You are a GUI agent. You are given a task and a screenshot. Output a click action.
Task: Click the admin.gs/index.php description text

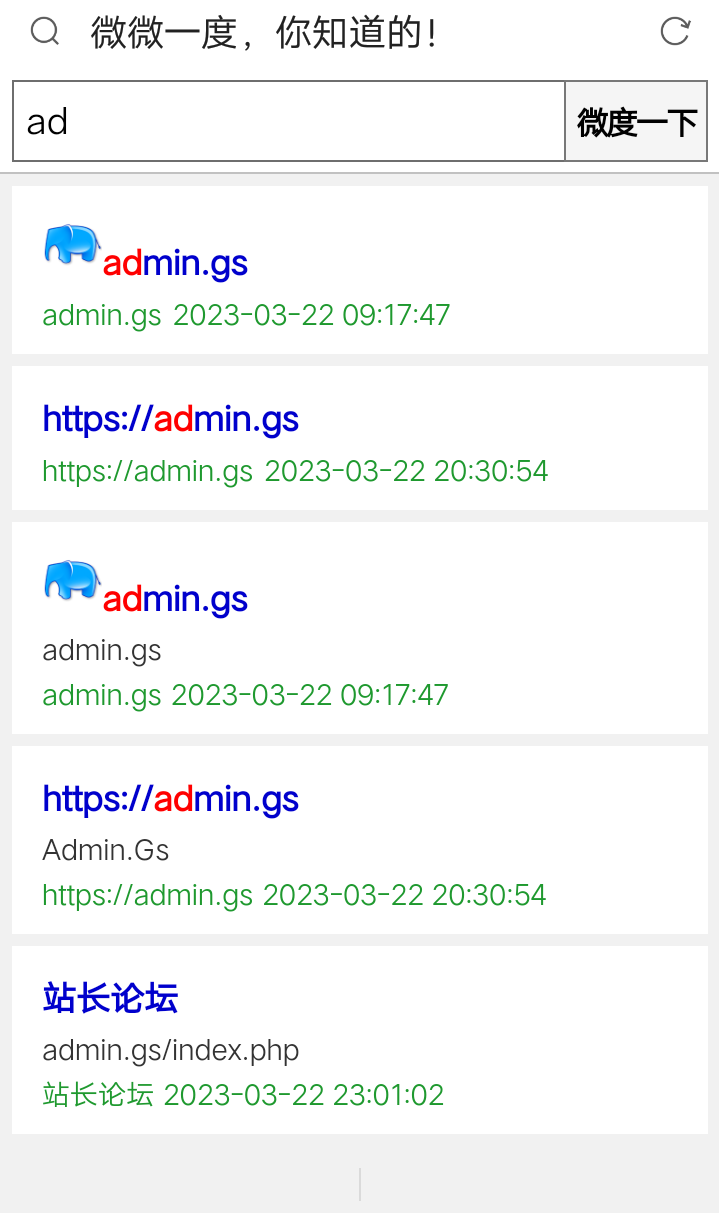click(171, 1051)
